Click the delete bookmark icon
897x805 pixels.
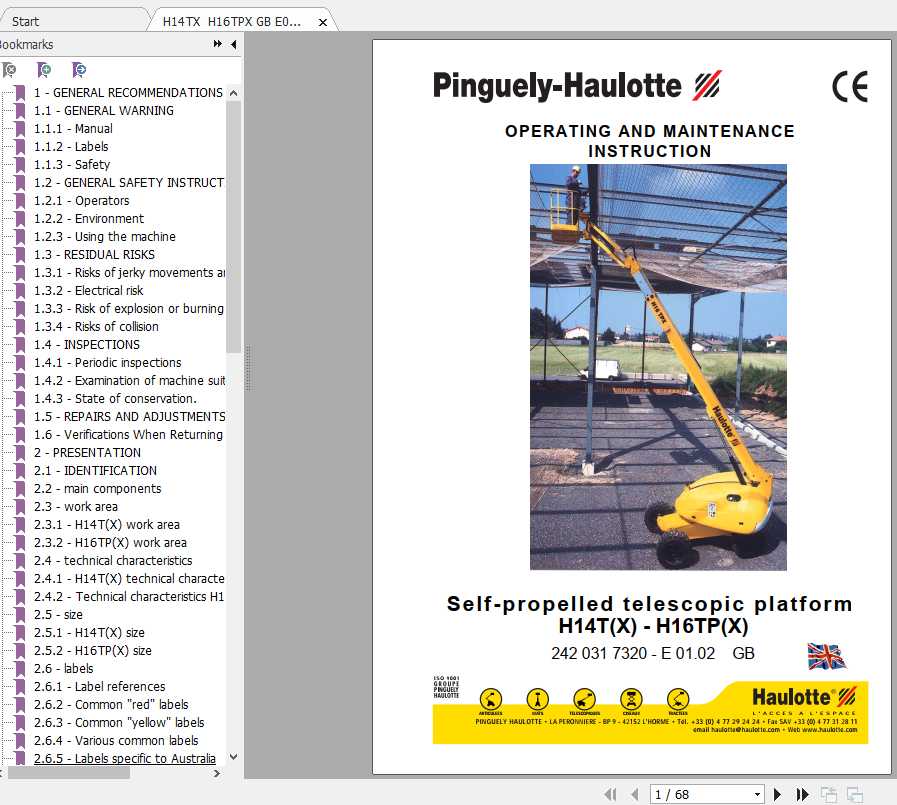11,70
